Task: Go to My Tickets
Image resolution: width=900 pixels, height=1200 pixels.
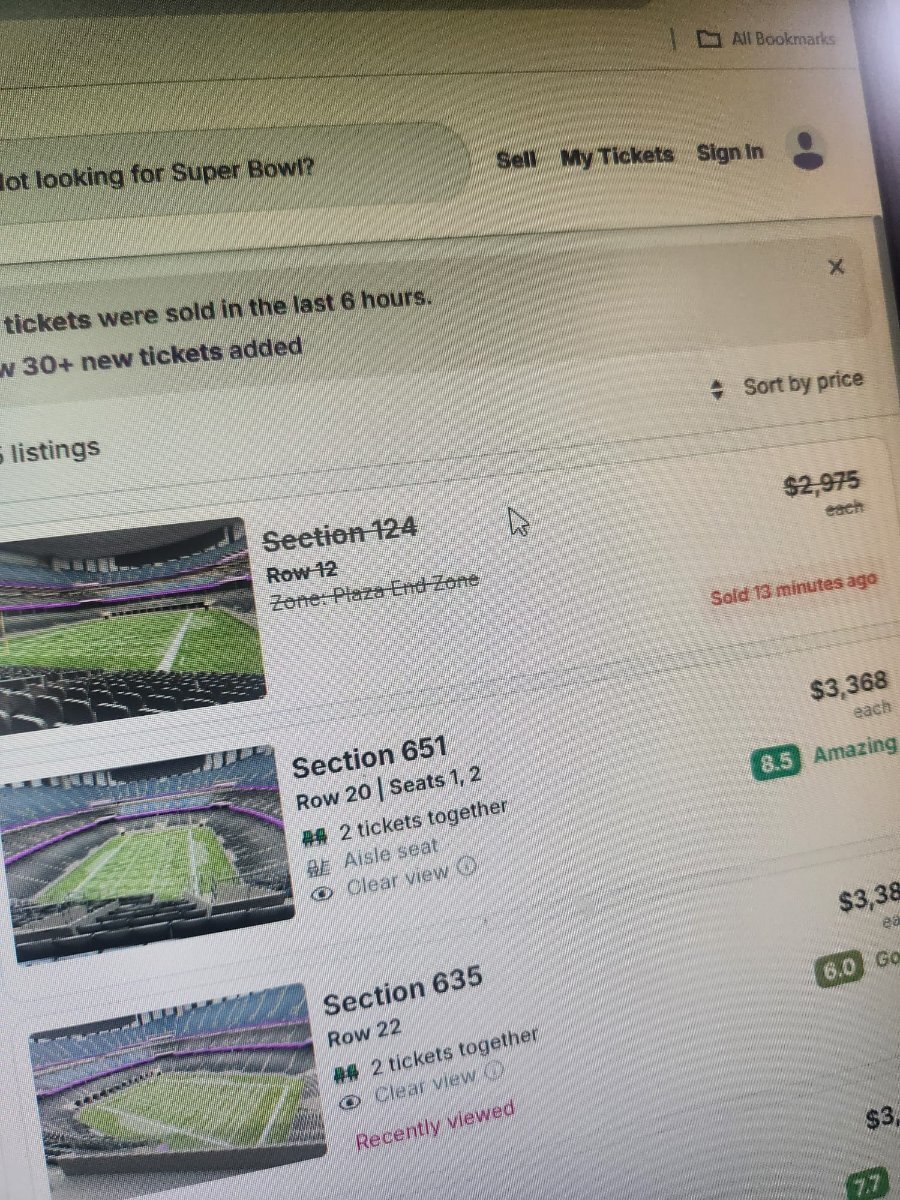Action: pos(617,156)
